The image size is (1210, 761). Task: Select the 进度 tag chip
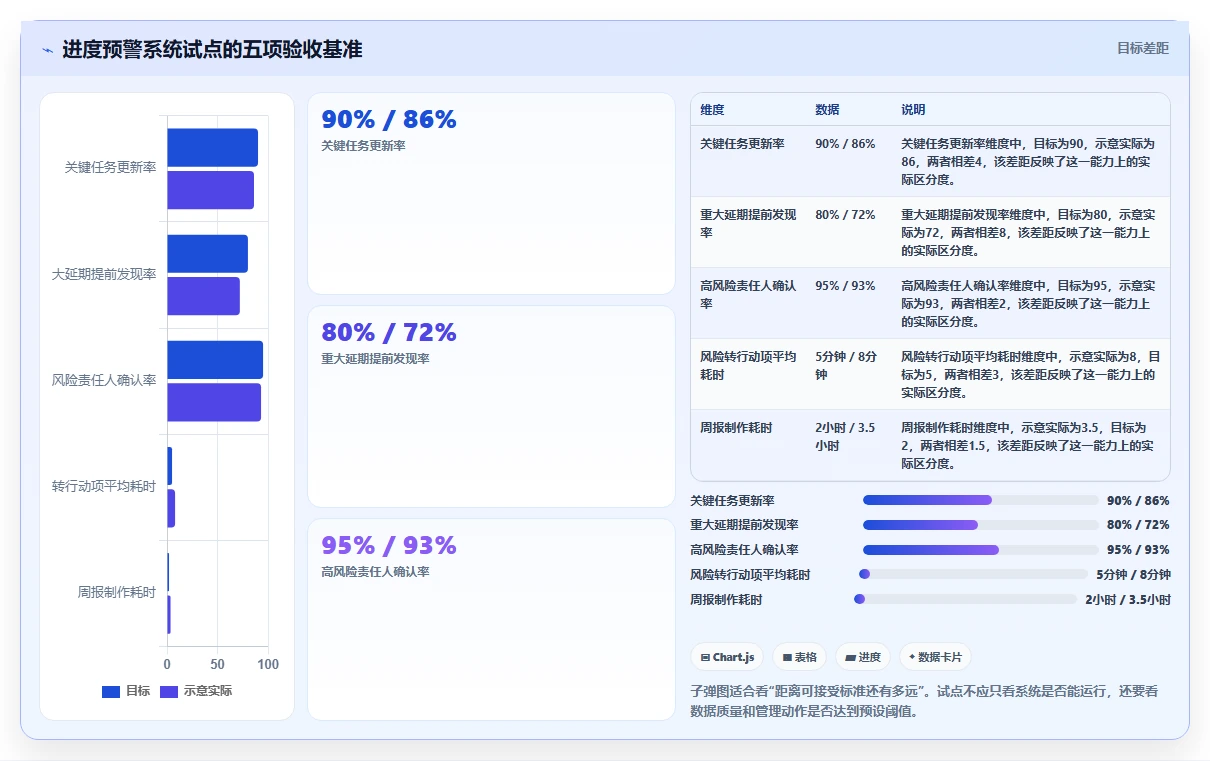[x=862, y=657]
